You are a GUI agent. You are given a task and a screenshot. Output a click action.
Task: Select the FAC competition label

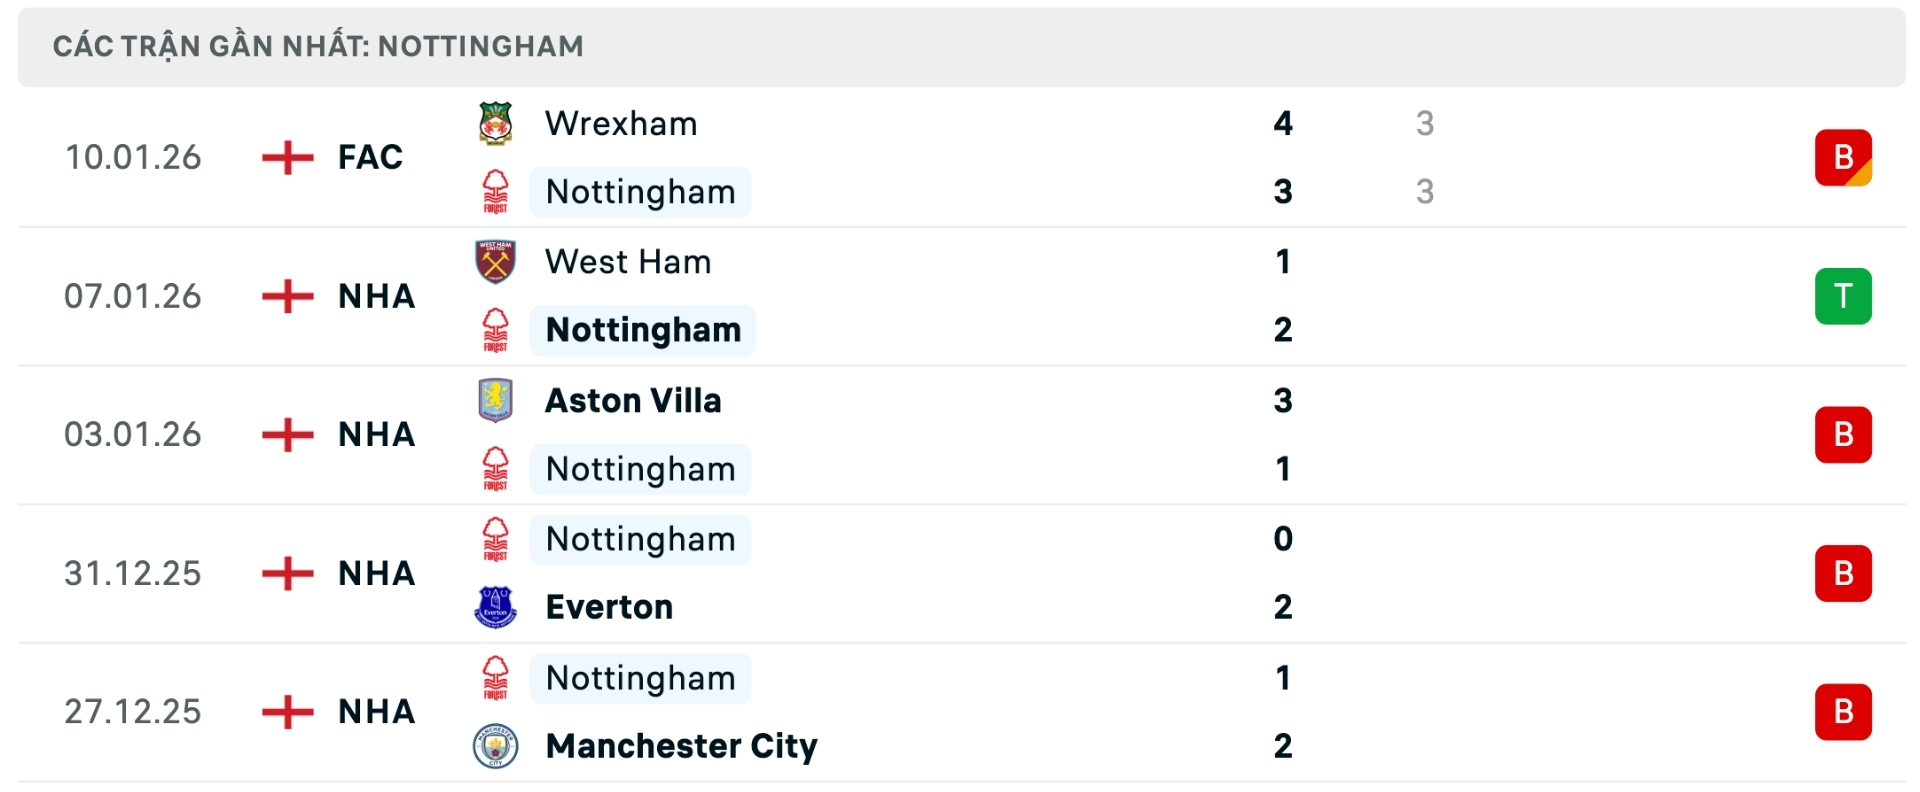coord(370,157)
